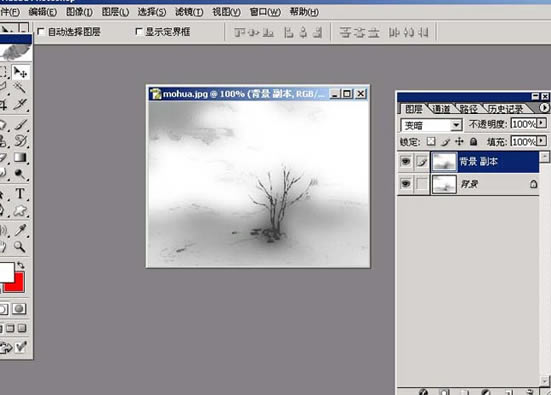Open the 帮助(H) menu
This screenshot has width=551, height=395.
(x=304, y=12)
